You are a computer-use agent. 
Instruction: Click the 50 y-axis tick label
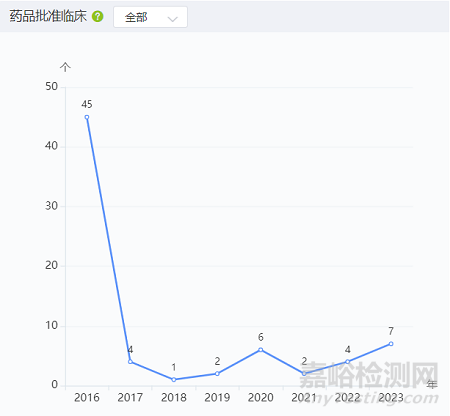52,87
